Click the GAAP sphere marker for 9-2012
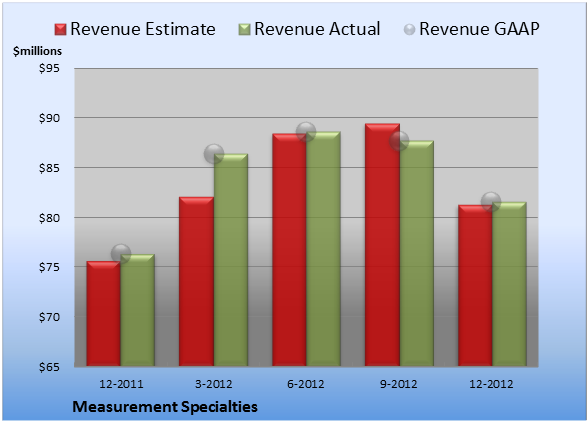 coord(399,141)
